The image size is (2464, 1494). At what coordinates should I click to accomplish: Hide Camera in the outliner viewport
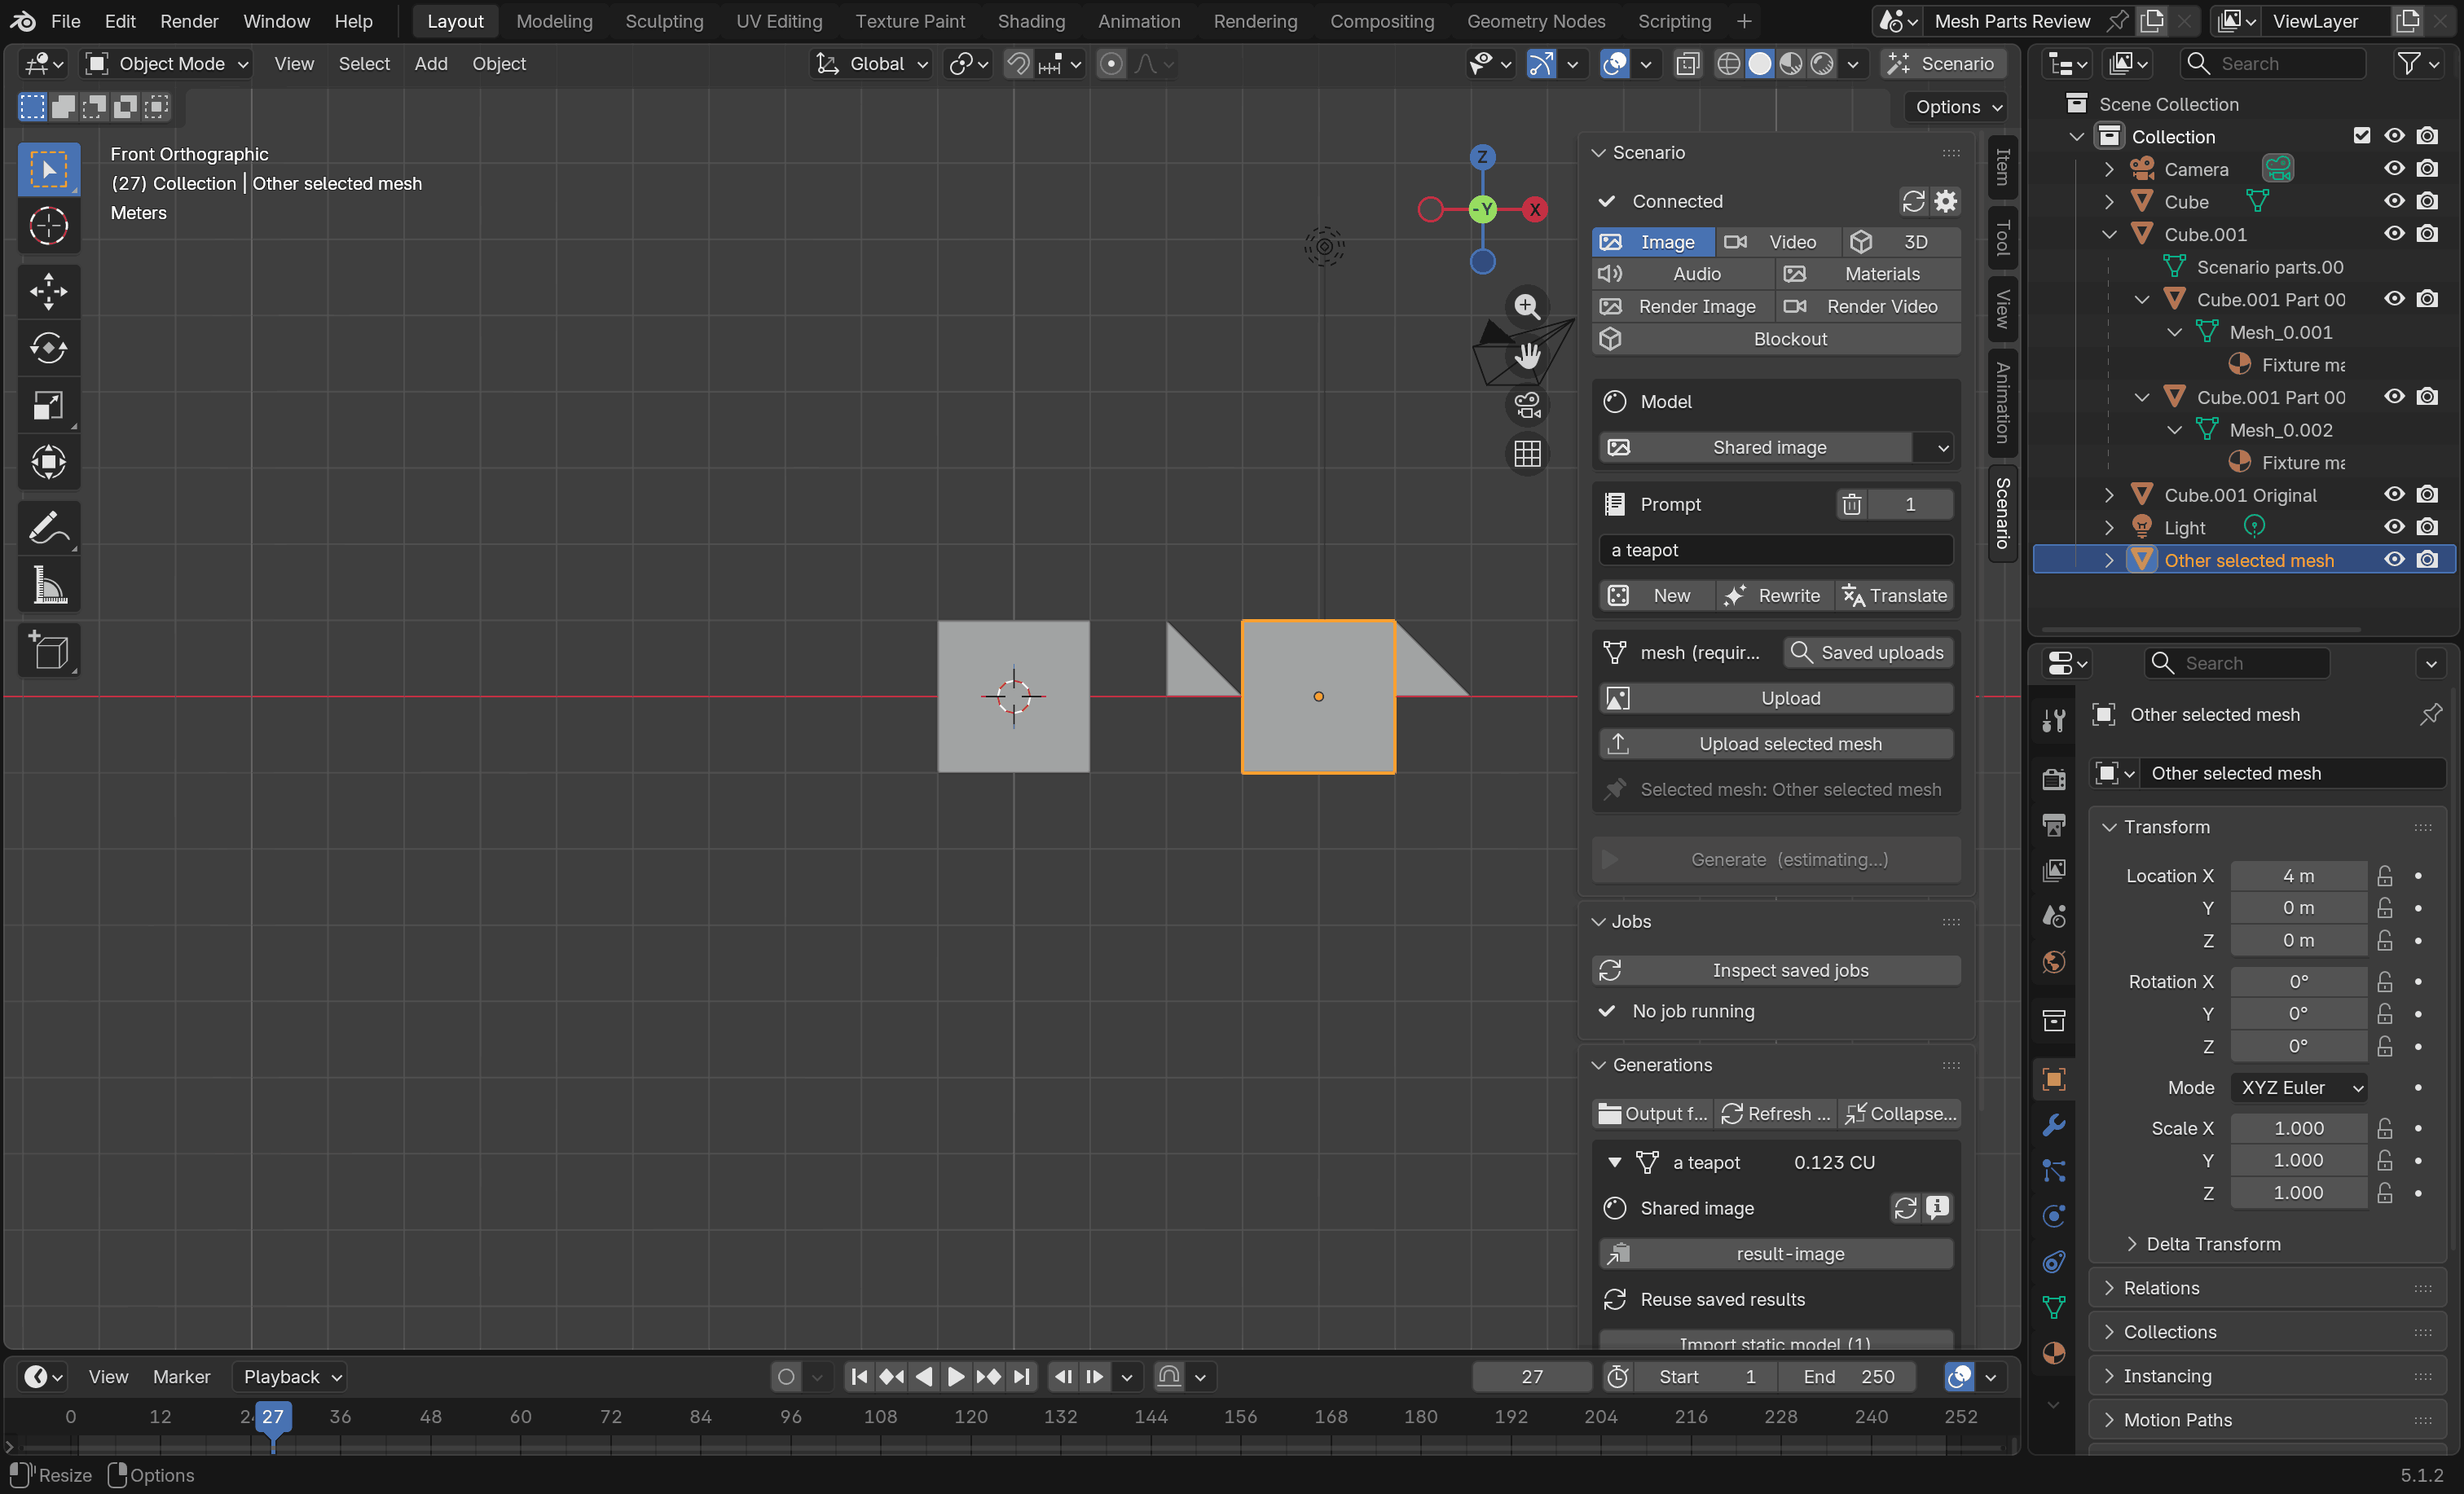pyautogui.click(x=2394, y=168)
